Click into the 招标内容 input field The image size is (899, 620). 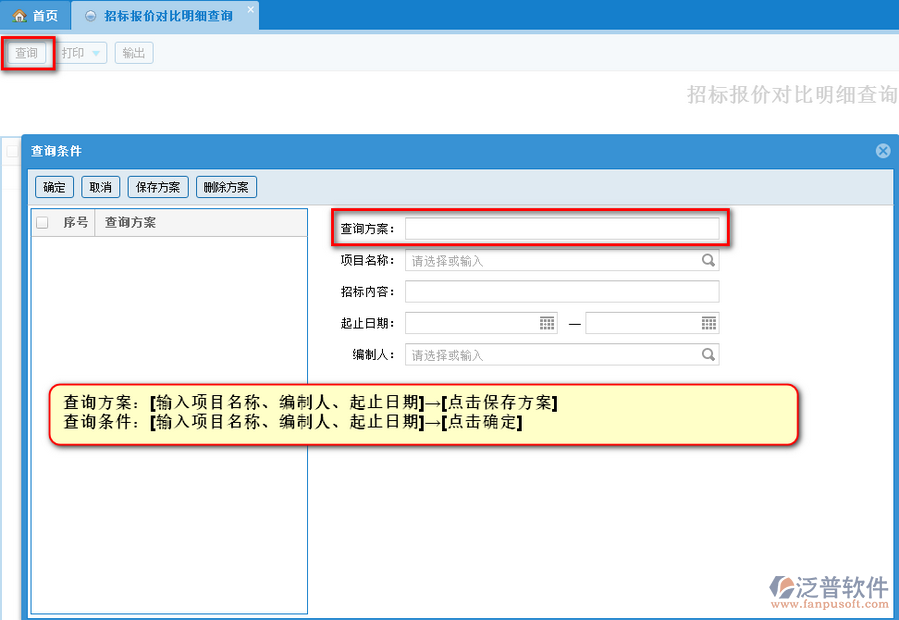561,292
